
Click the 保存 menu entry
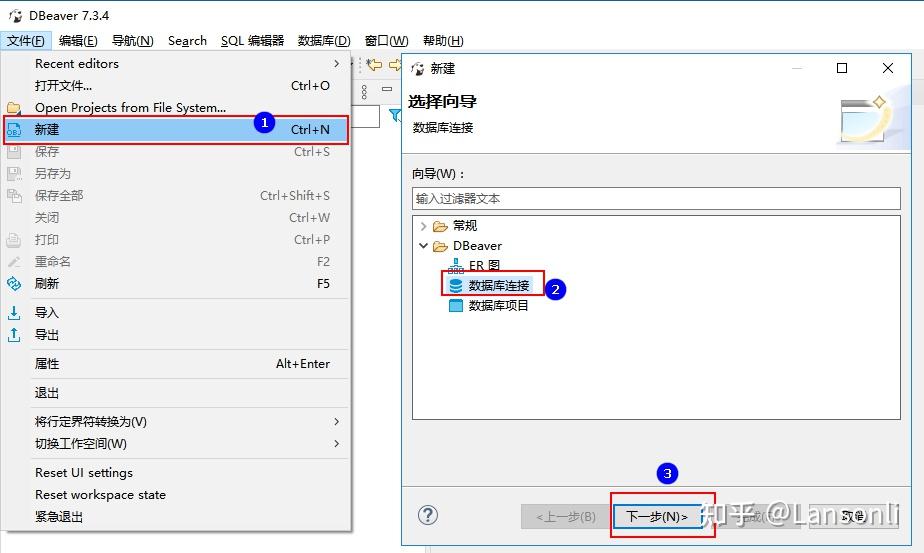176,152
